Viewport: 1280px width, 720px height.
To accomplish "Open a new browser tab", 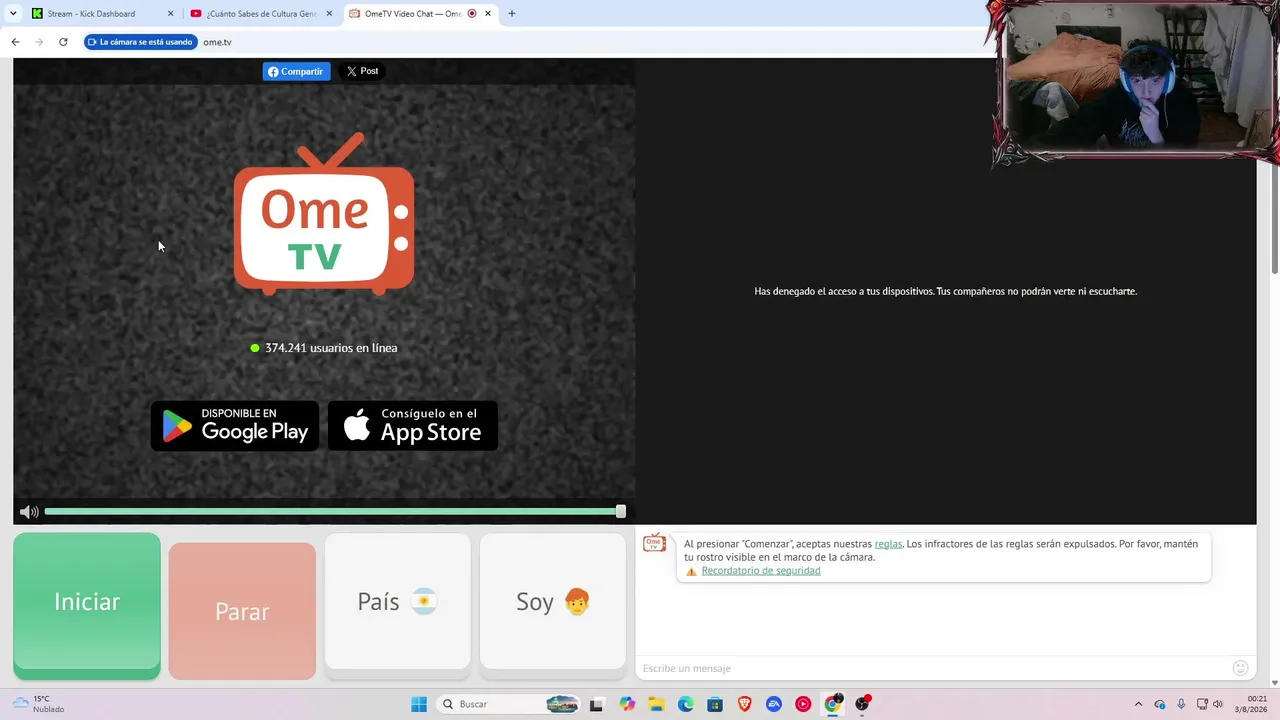I will (511, 14).
